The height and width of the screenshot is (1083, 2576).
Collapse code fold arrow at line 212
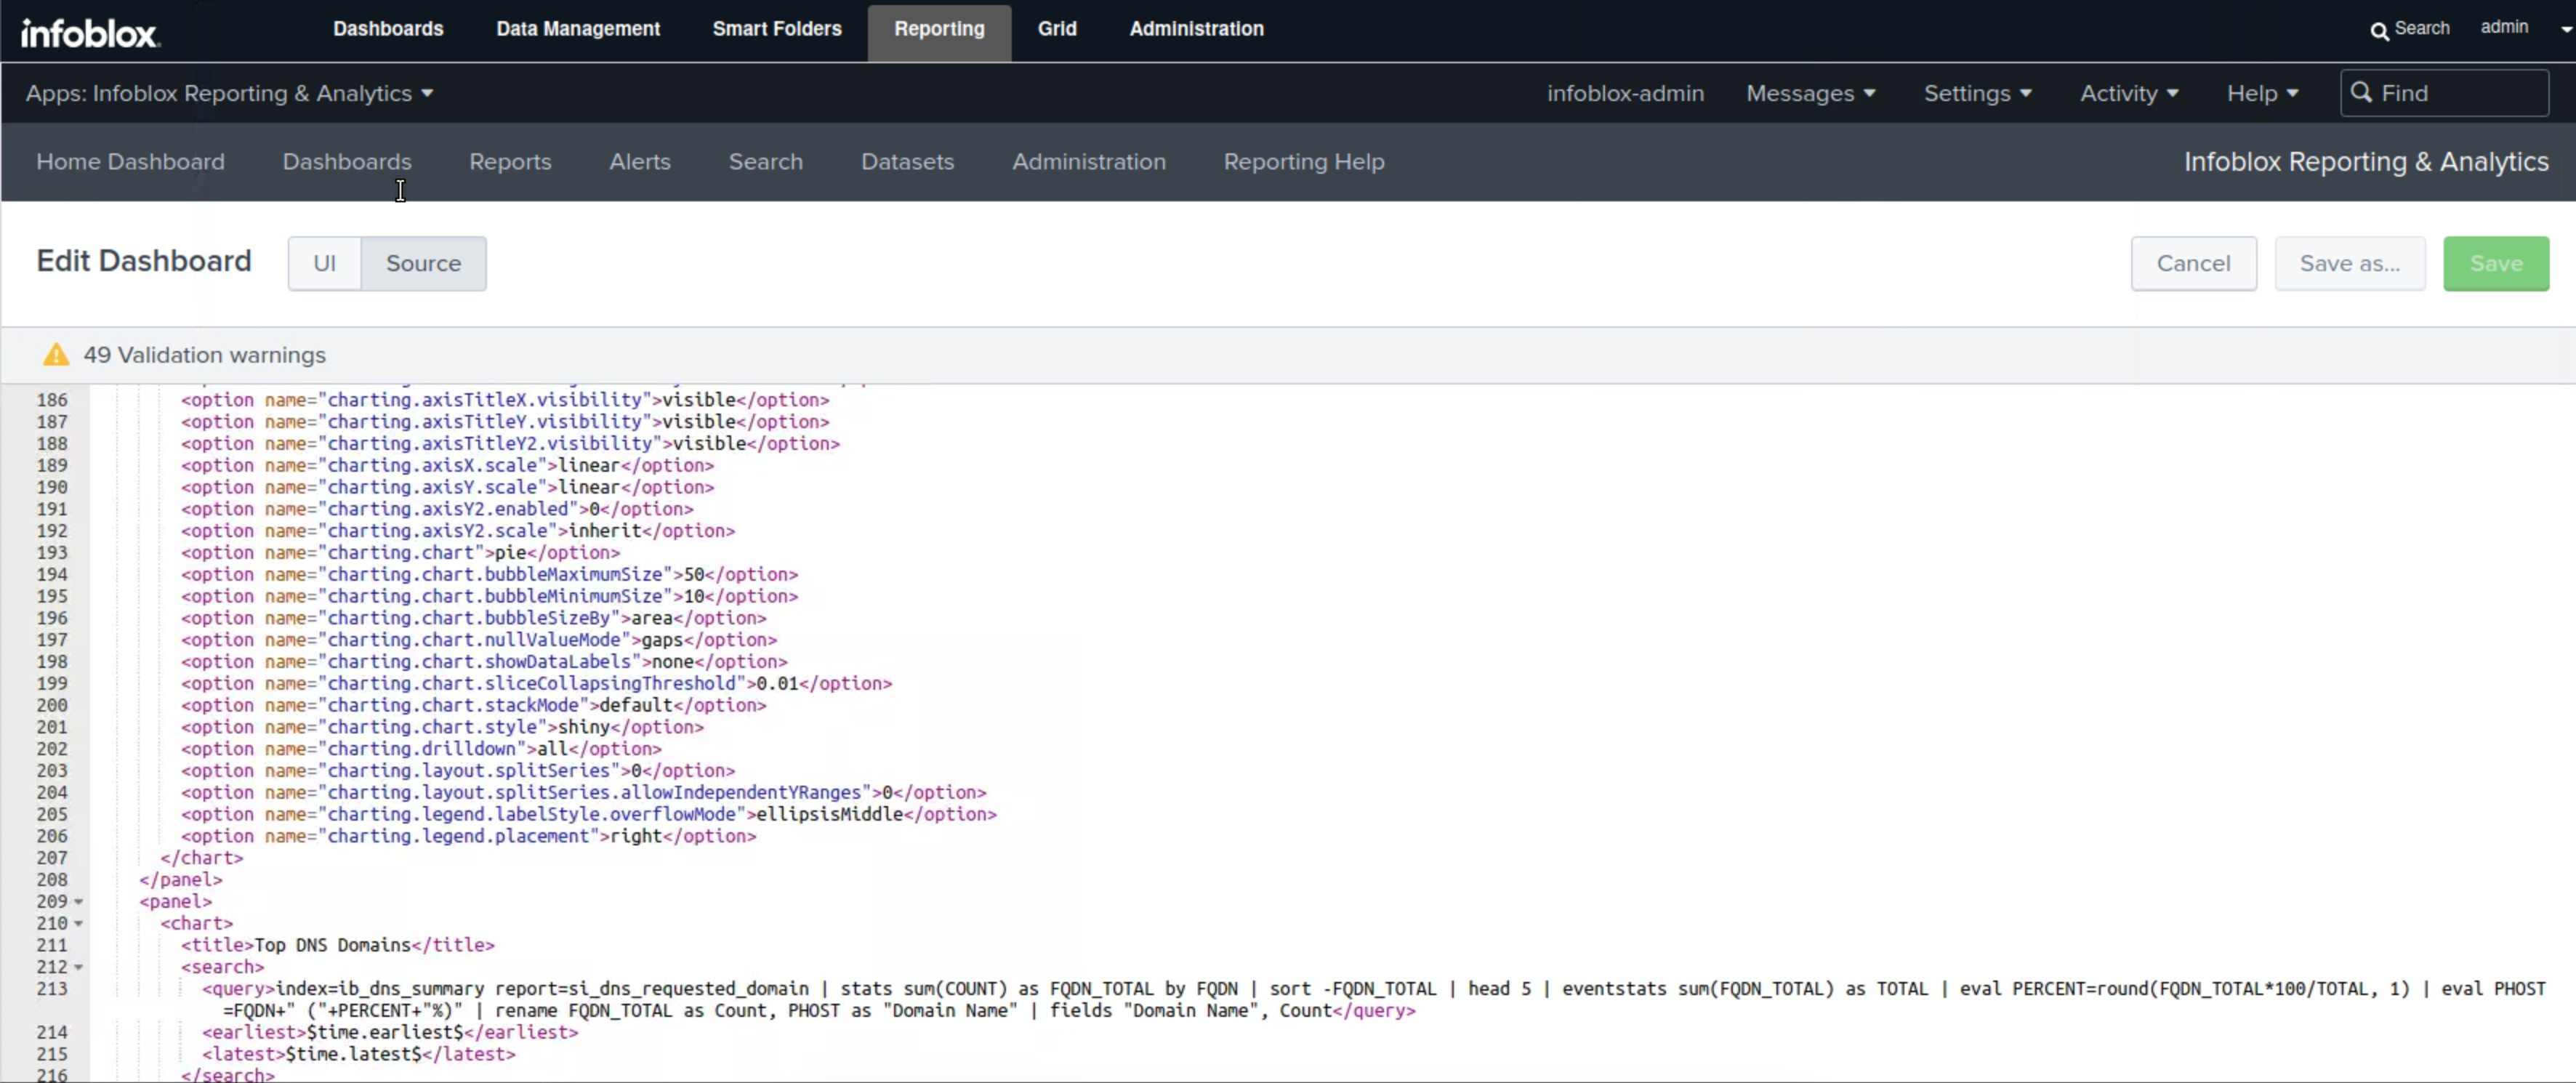[x=78, y=968]
